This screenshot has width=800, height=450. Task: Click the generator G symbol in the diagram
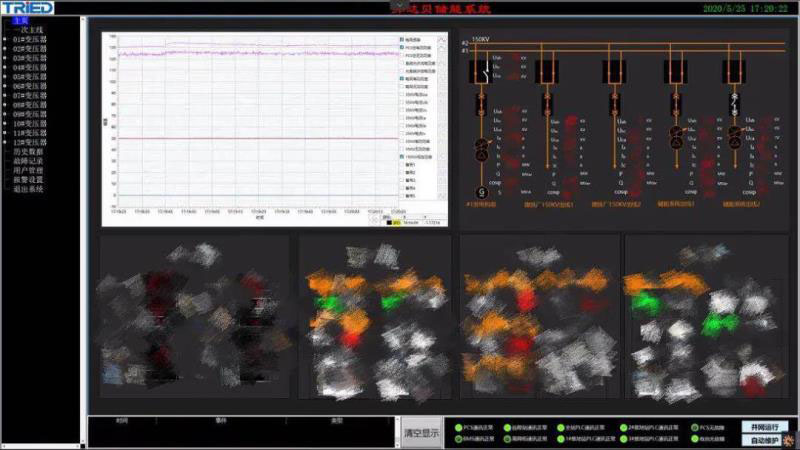point(481,192)
